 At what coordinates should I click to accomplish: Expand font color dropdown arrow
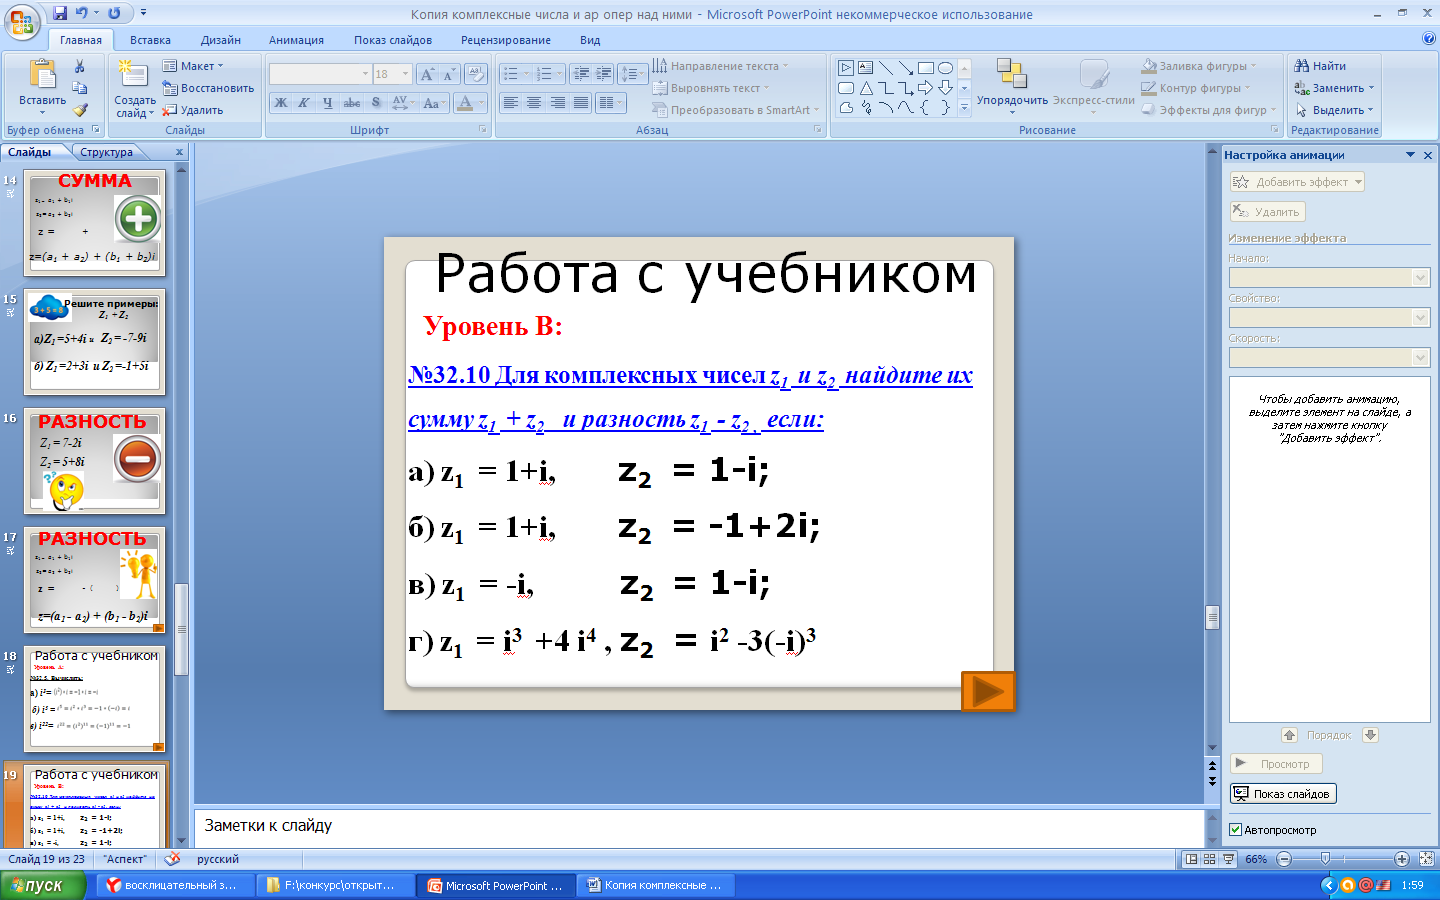483,103
